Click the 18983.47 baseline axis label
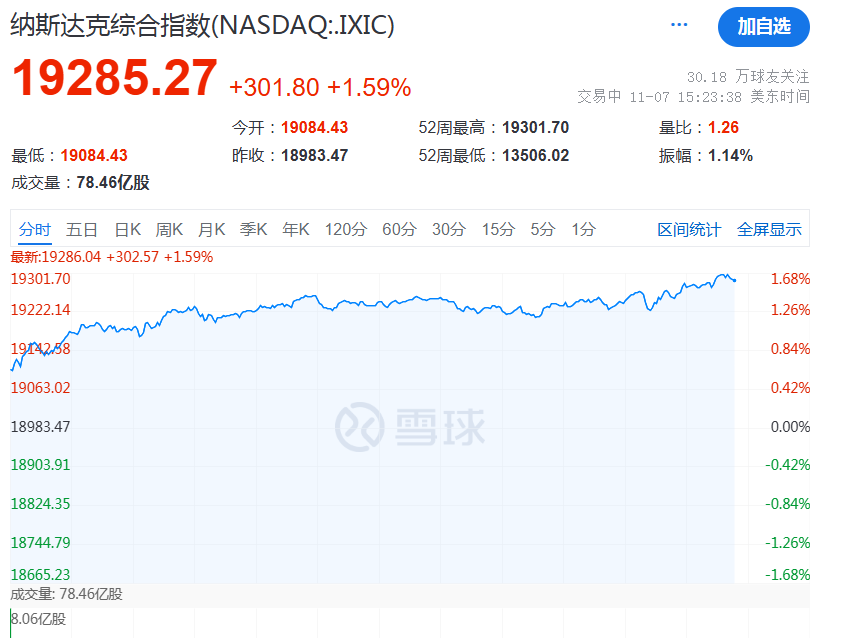 pyautogui.click(x=41, y=427)
